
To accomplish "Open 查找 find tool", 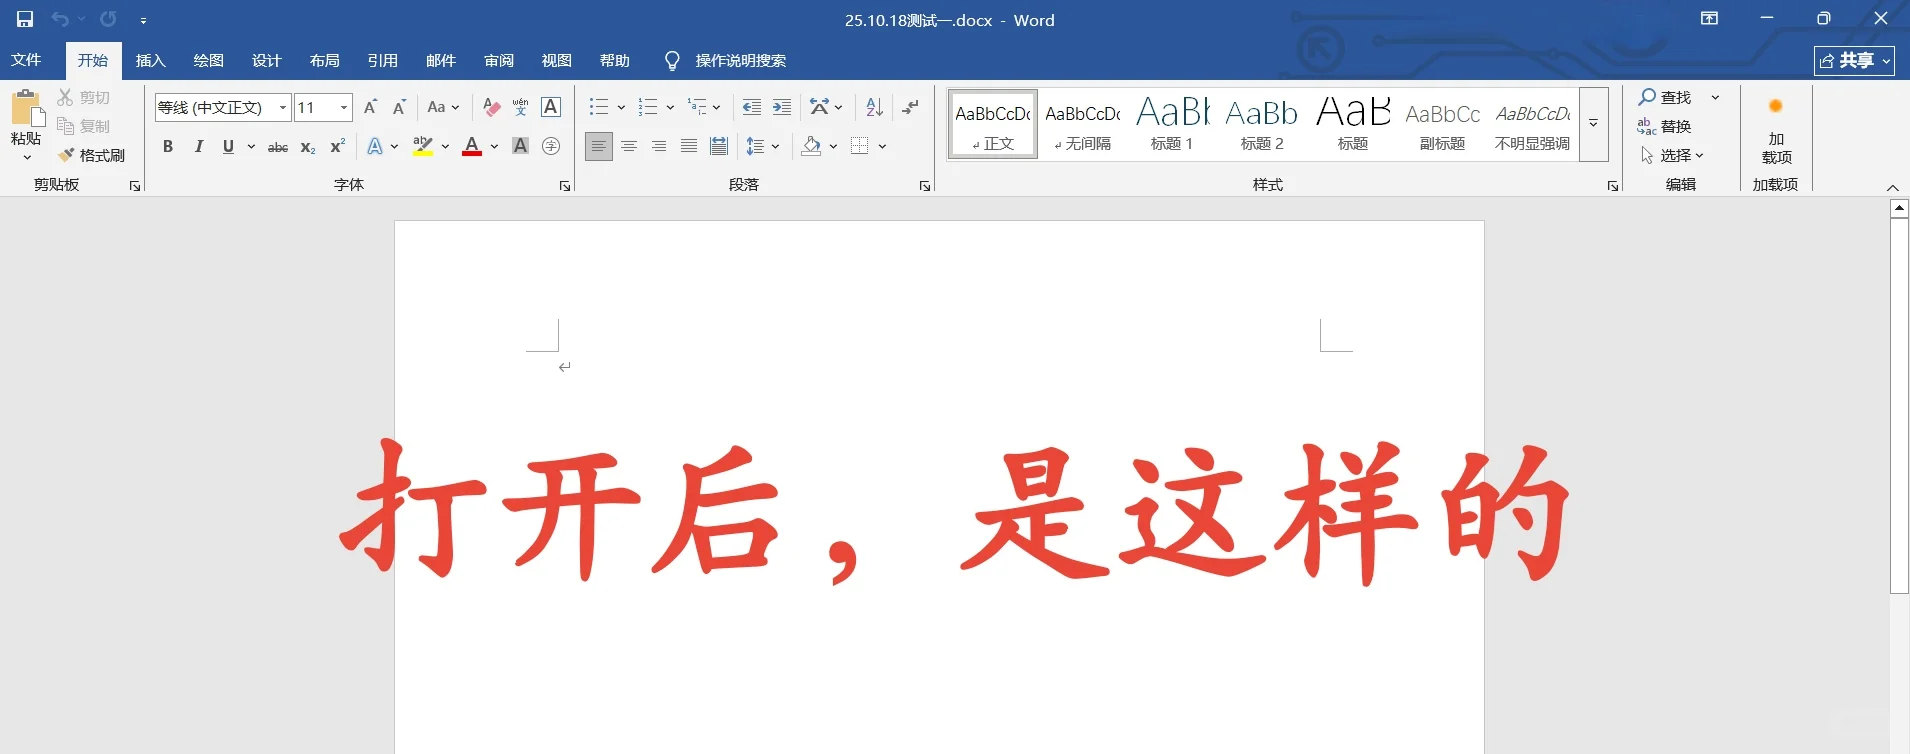I will [x=1666, y=97].
